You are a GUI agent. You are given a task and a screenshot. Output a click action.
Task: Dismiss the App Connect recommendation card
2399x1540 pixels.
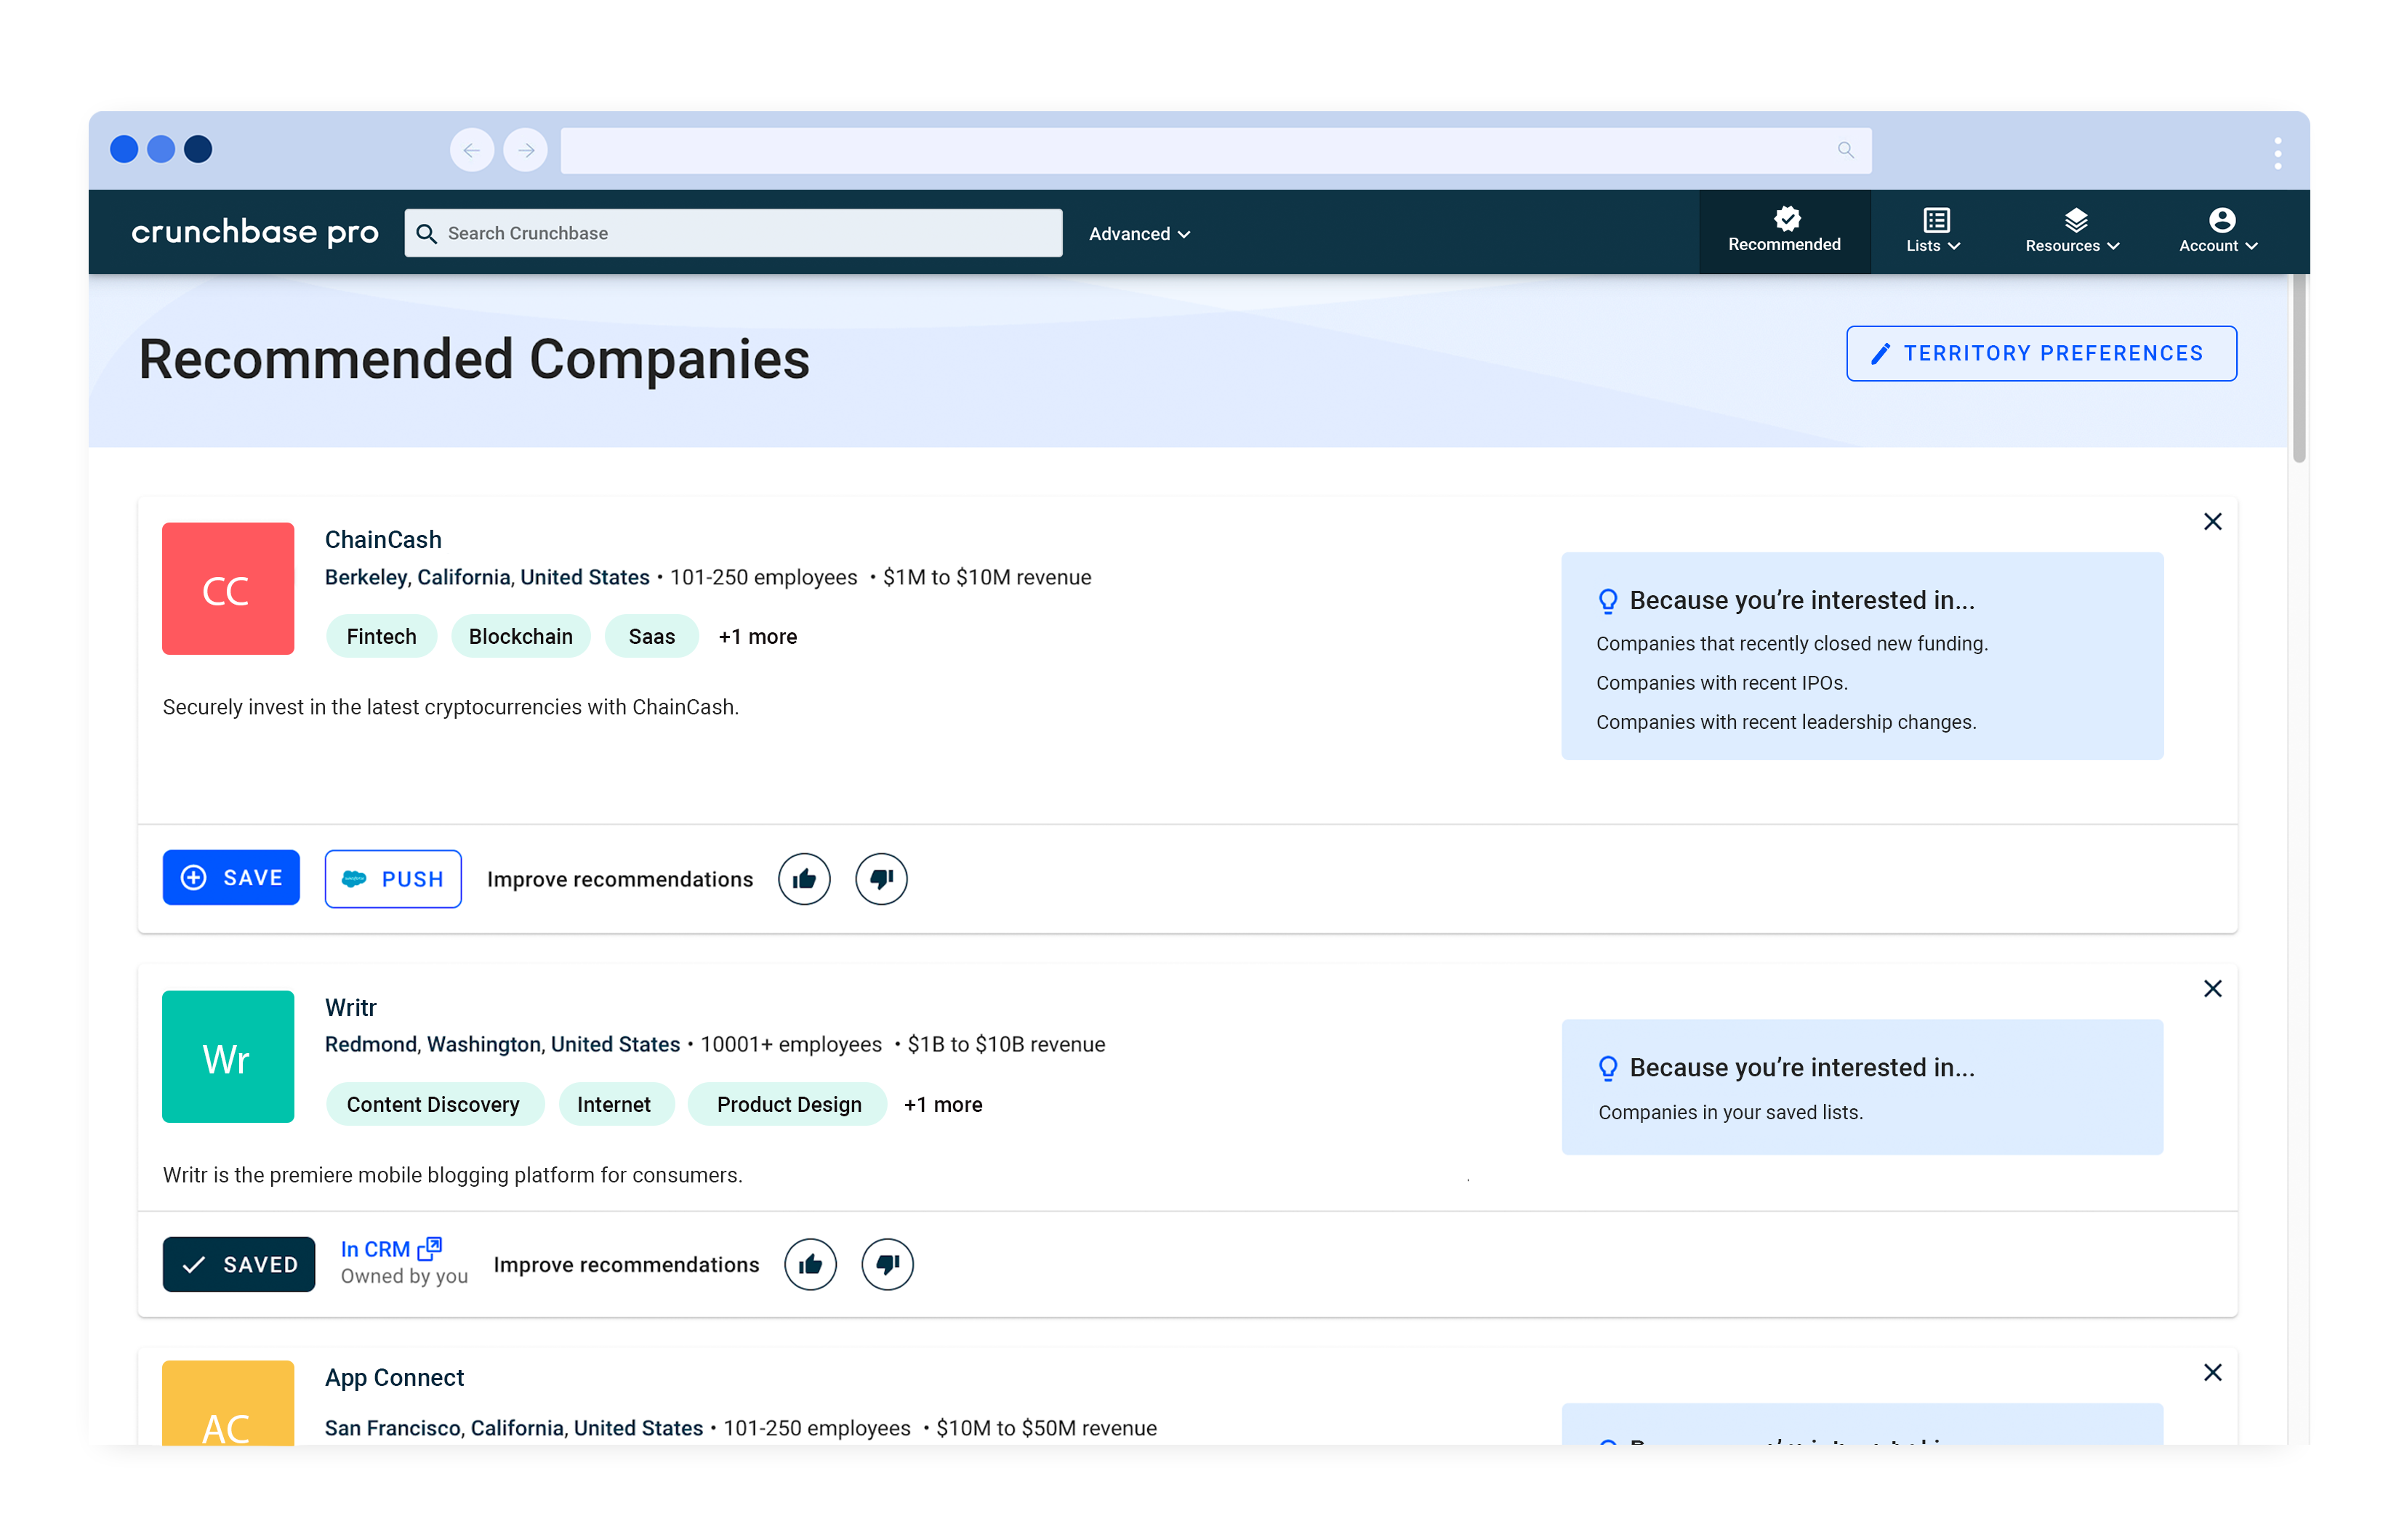[2212, 1373]
